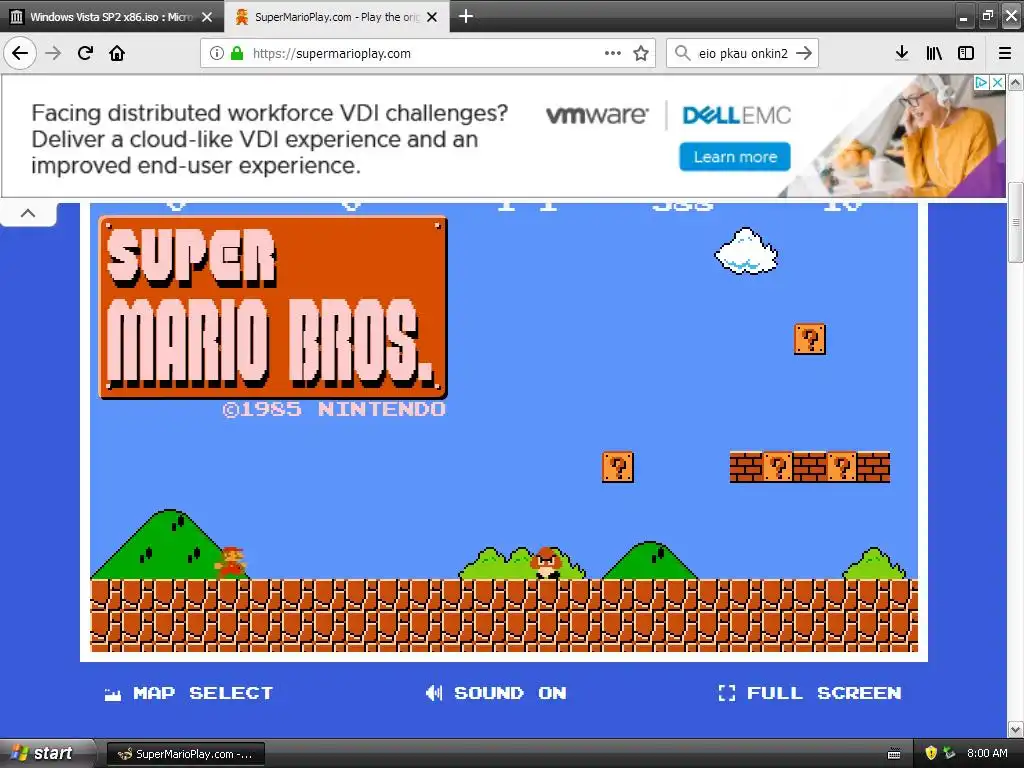
Task: Click the page scrollbar down arrow
Action: (x=1016, y=728)
